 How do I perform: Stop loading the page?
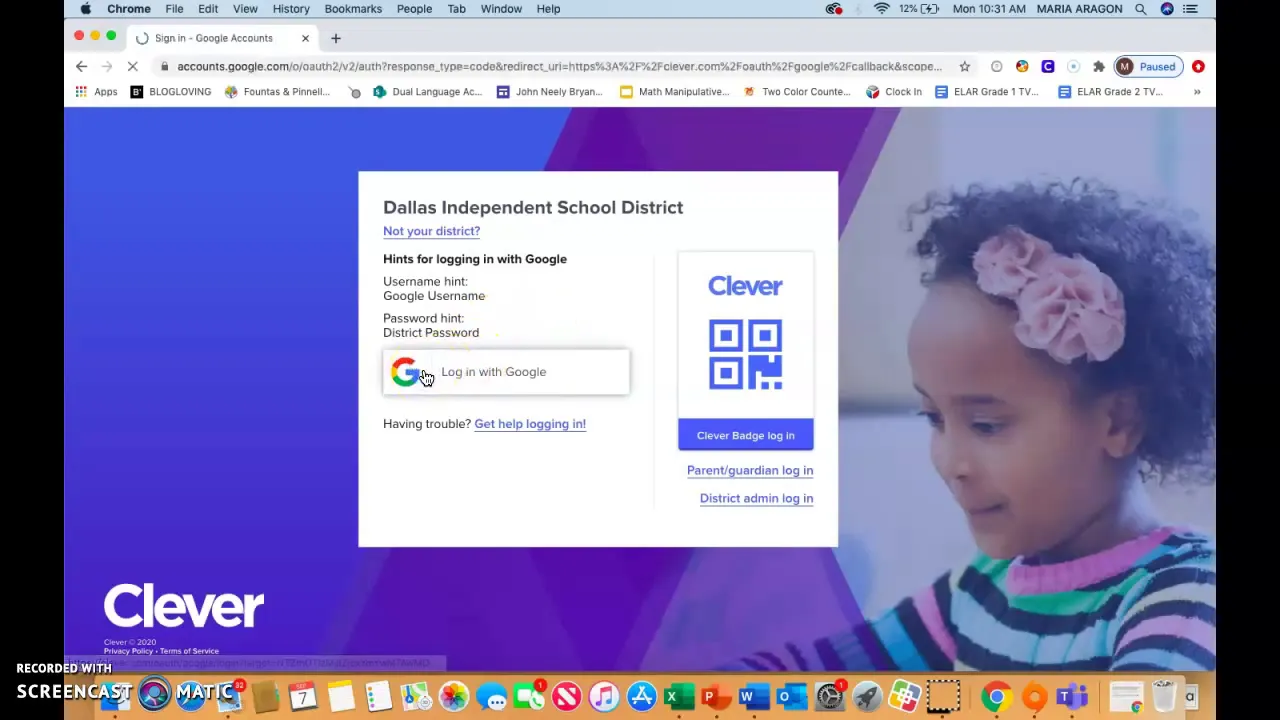coord(133,66)
